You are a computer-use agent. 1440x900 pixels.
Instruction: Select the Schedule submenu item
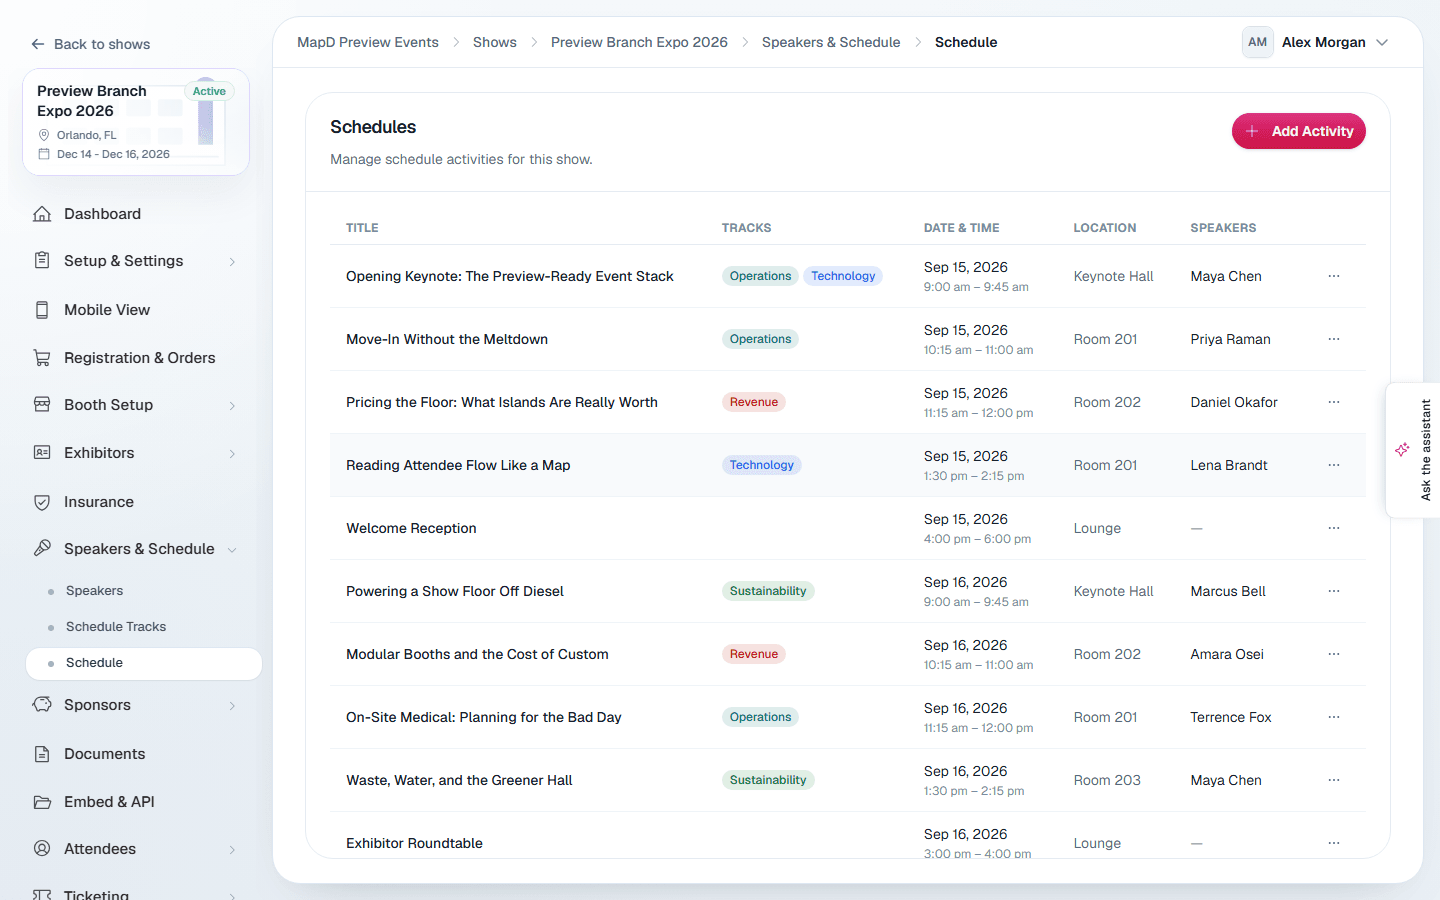click(144, 663)
